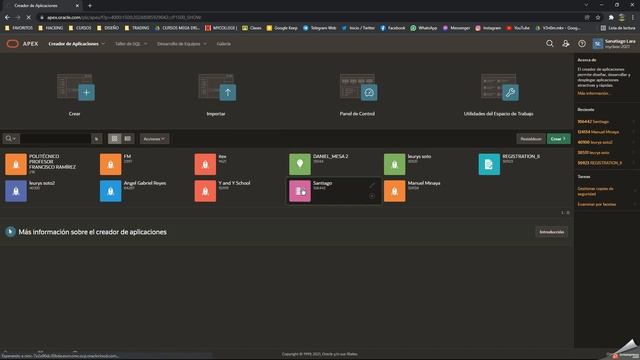Screen dimensions: 640x360
Task: Switch to report list view
Action: [127, 139]
